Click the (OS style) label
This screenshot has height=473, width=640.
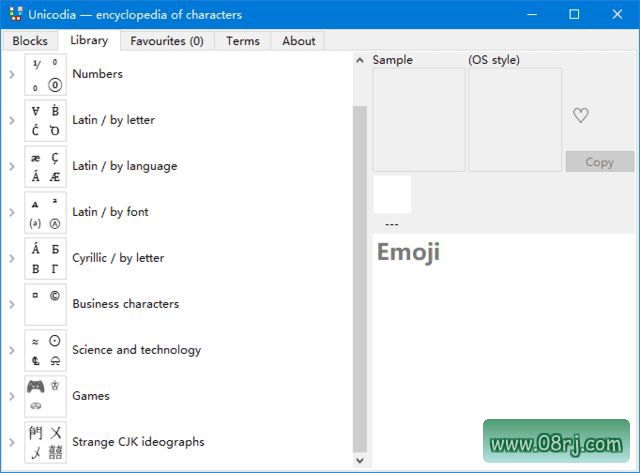click(494, 60)
